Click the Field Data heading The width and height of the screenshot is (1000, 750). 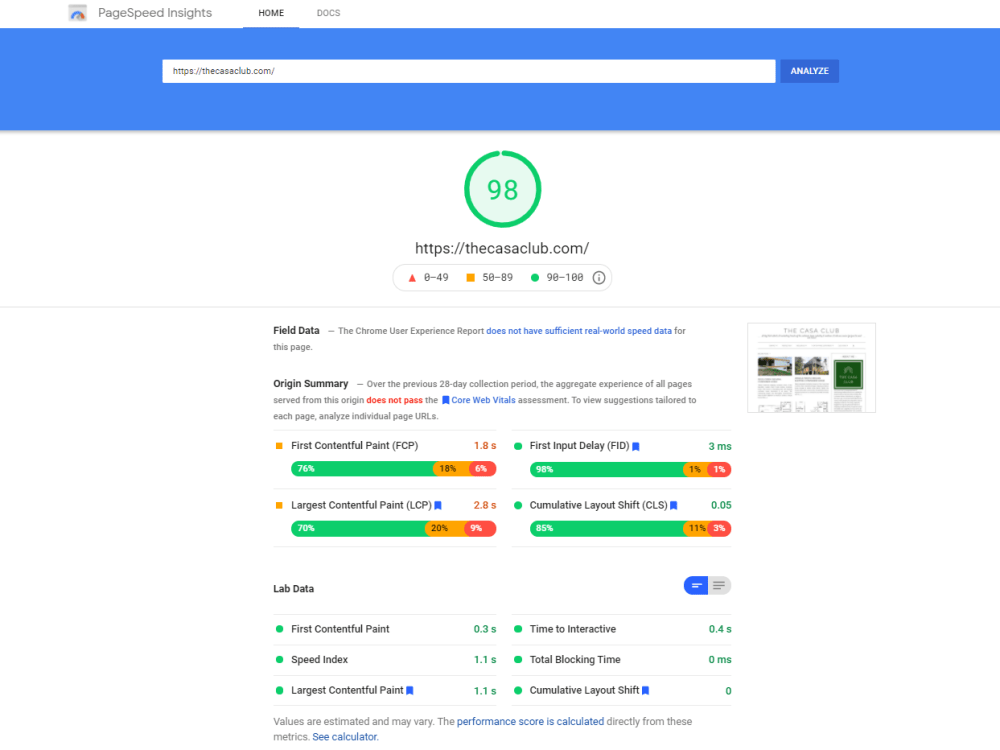(297, 330)
